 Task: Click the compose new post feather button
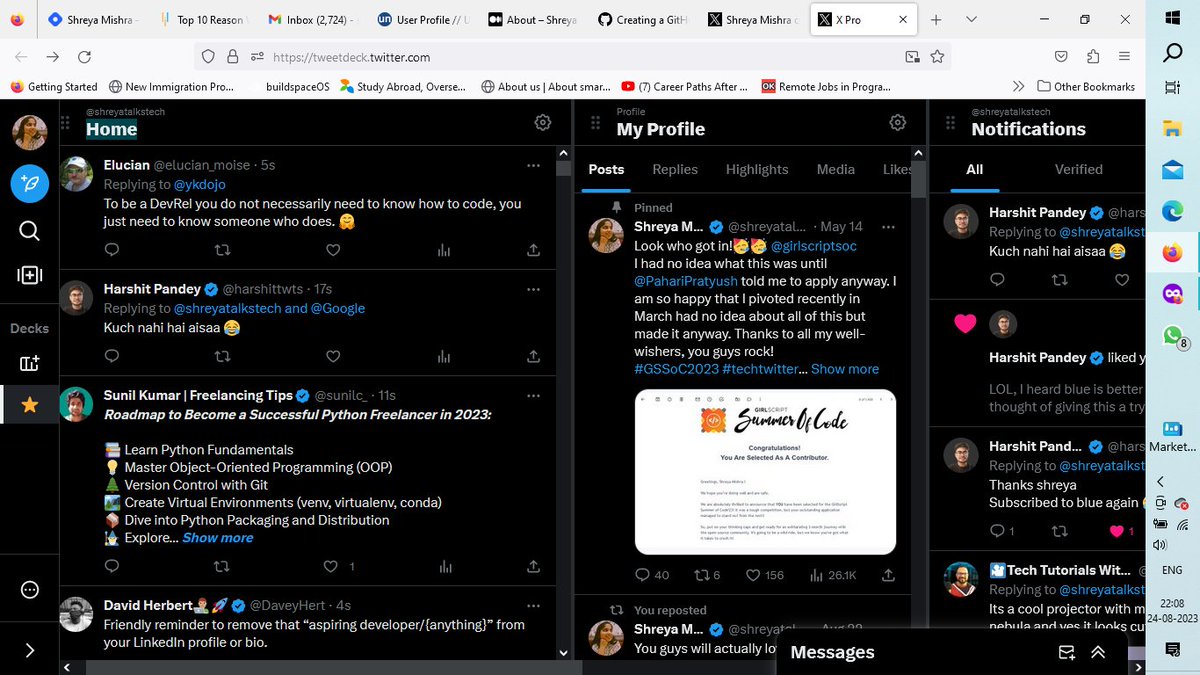click(x=29, y=183)
